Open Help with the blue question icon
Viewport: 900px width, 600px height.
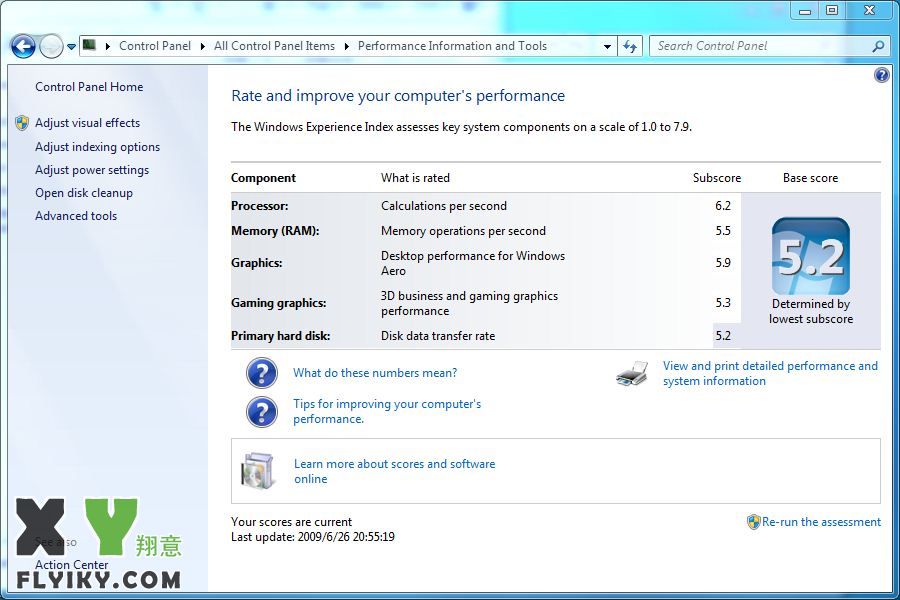point(882,75)
